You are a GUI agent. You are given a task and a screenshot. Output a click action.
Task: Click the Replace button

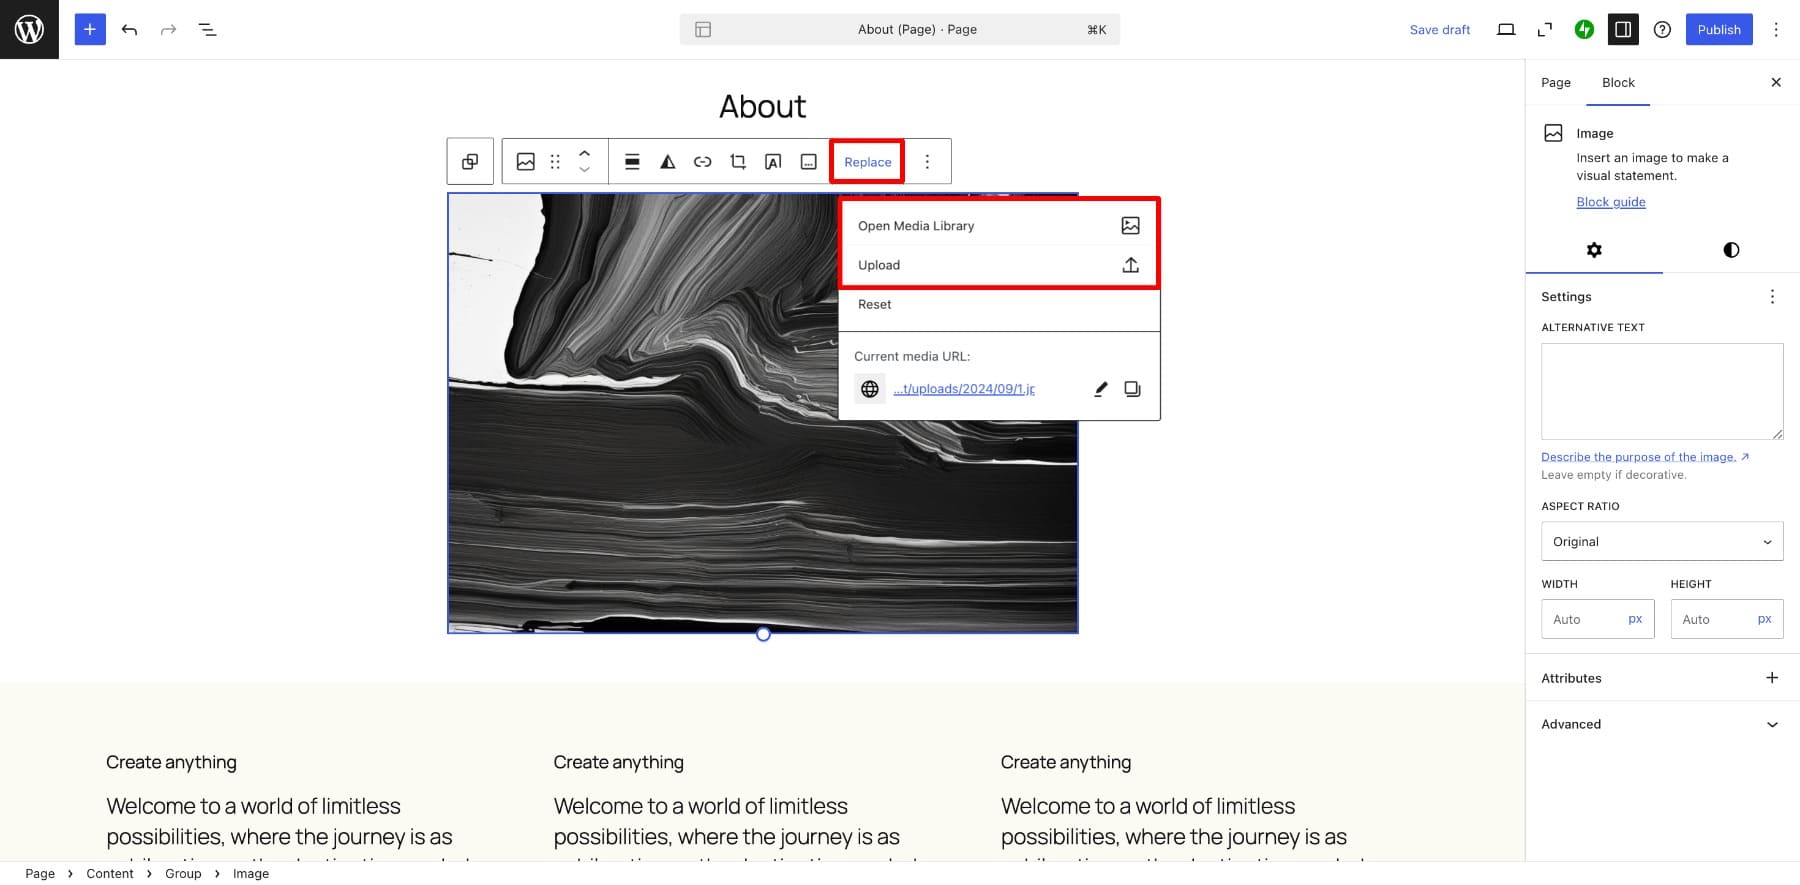tap(867, 162)
